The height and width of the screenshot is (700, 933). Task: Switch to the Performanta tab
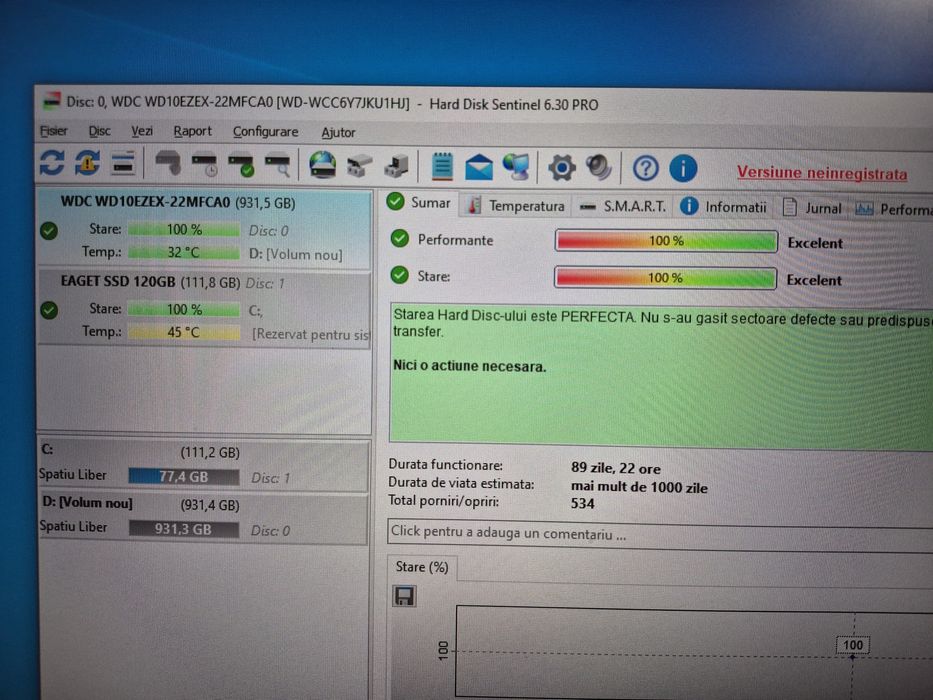tap(894, 209)
